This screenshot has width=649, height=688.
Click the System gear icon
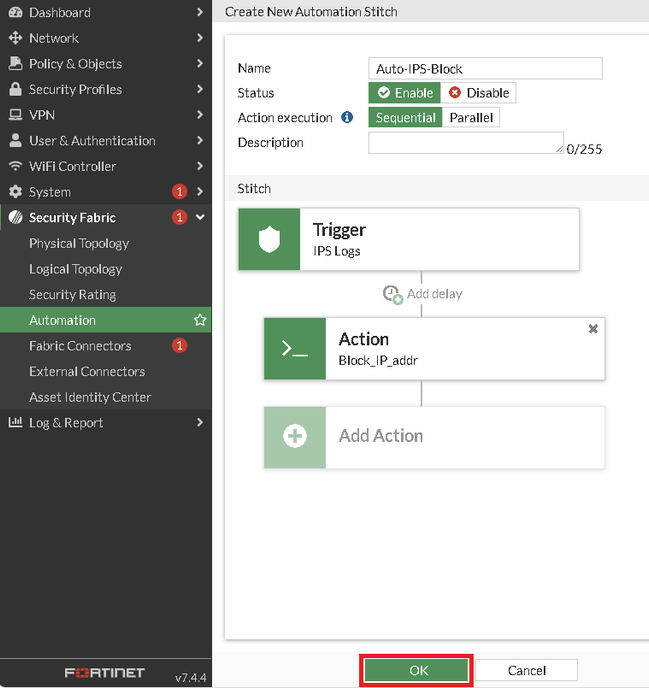click(x=15, y=192)
